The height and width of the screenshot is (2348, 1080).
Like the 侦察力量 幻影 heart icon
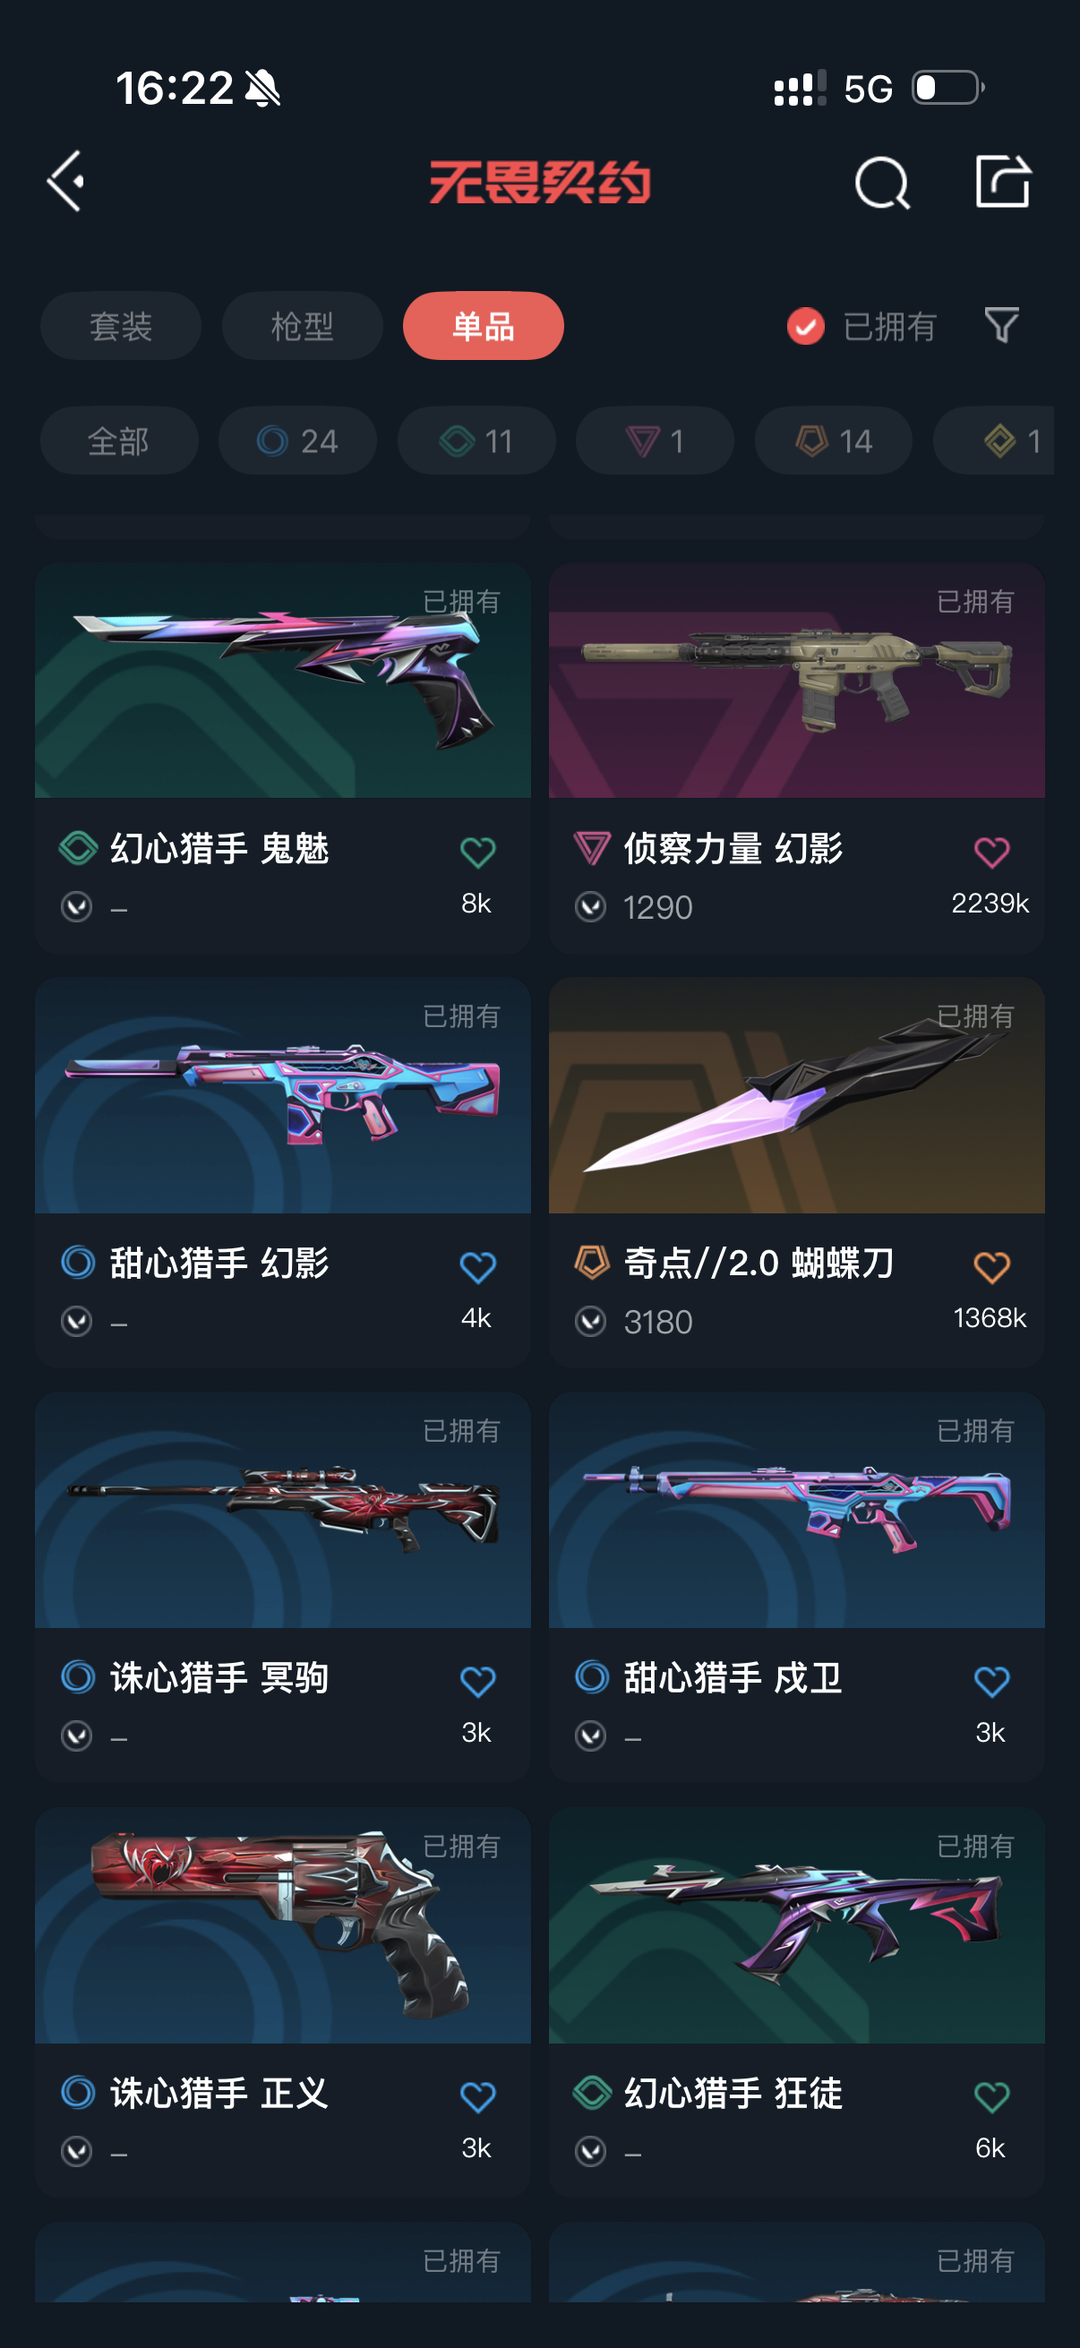pos(992,852)
